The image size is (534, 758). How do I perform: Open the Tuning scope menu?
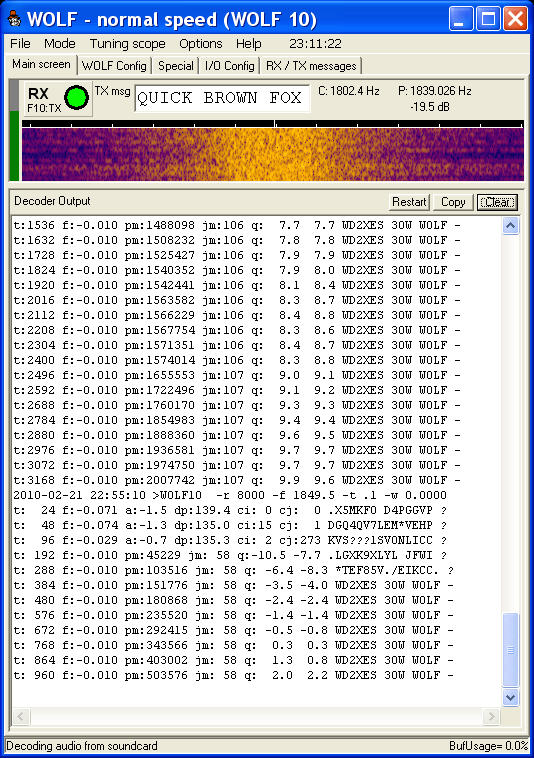(128, 44)
